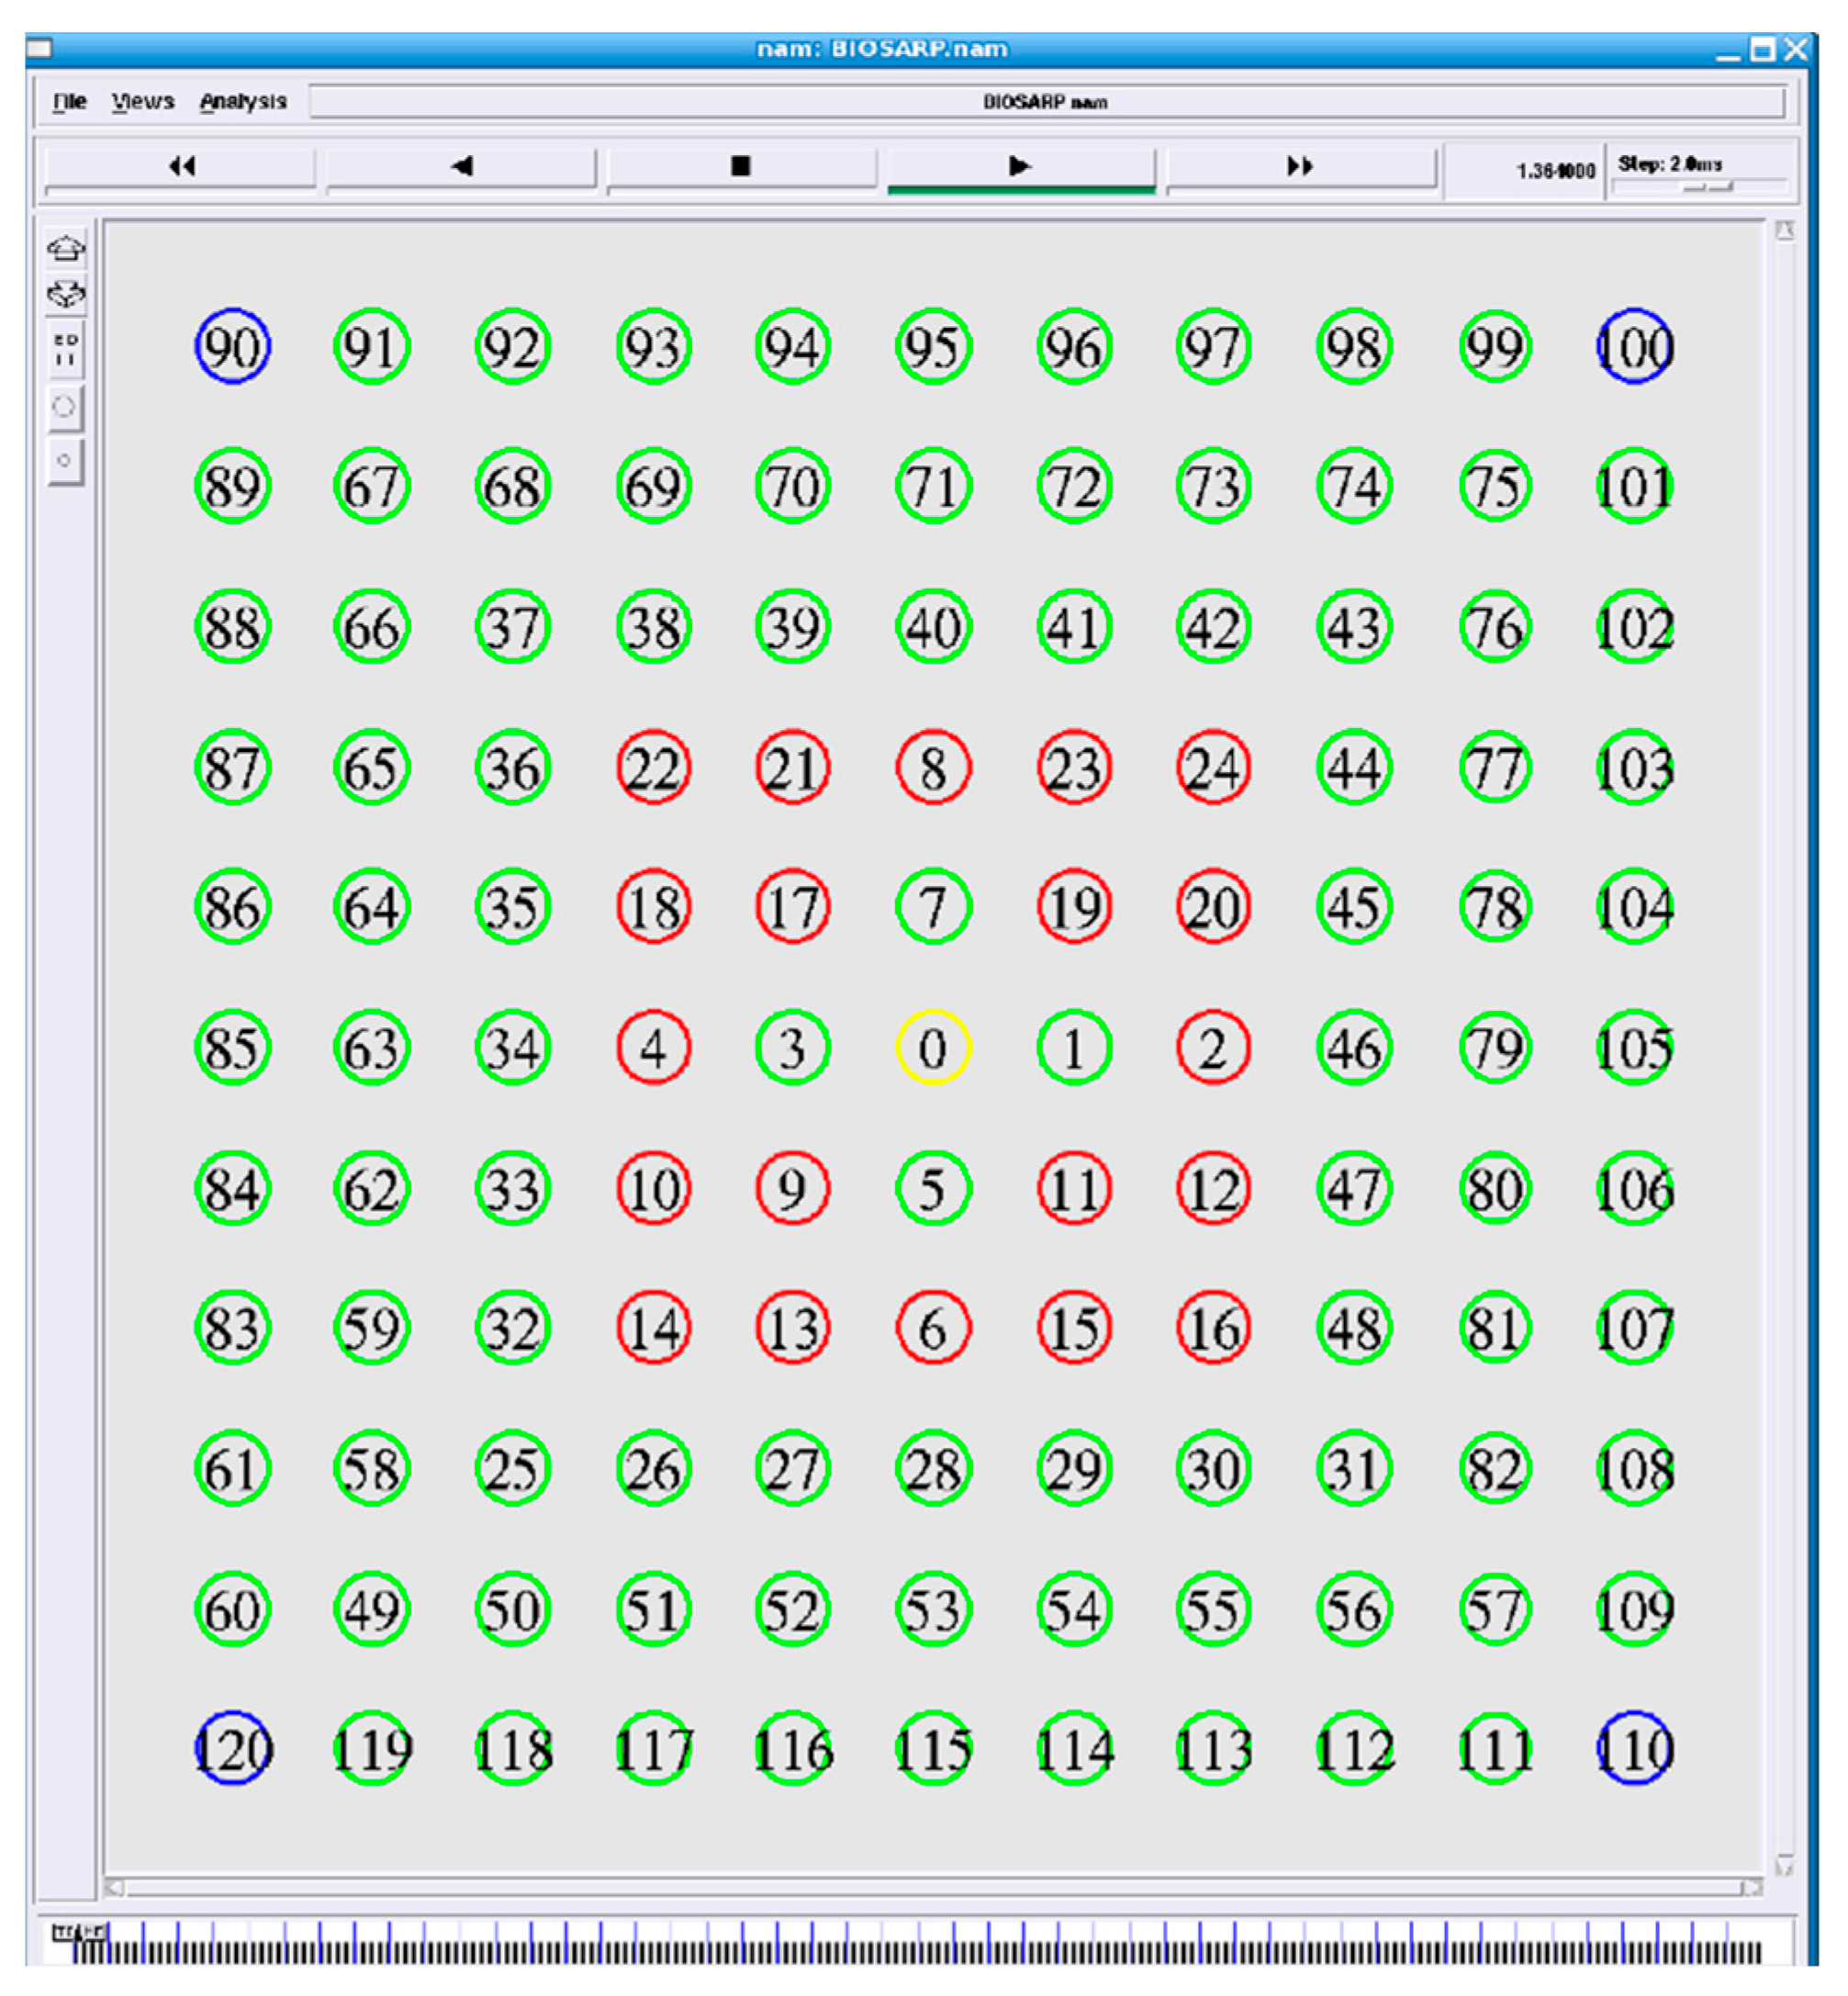This screenshot has height=1996, width=1848.
Task: Open the File menu
Action: coord(69,101)
